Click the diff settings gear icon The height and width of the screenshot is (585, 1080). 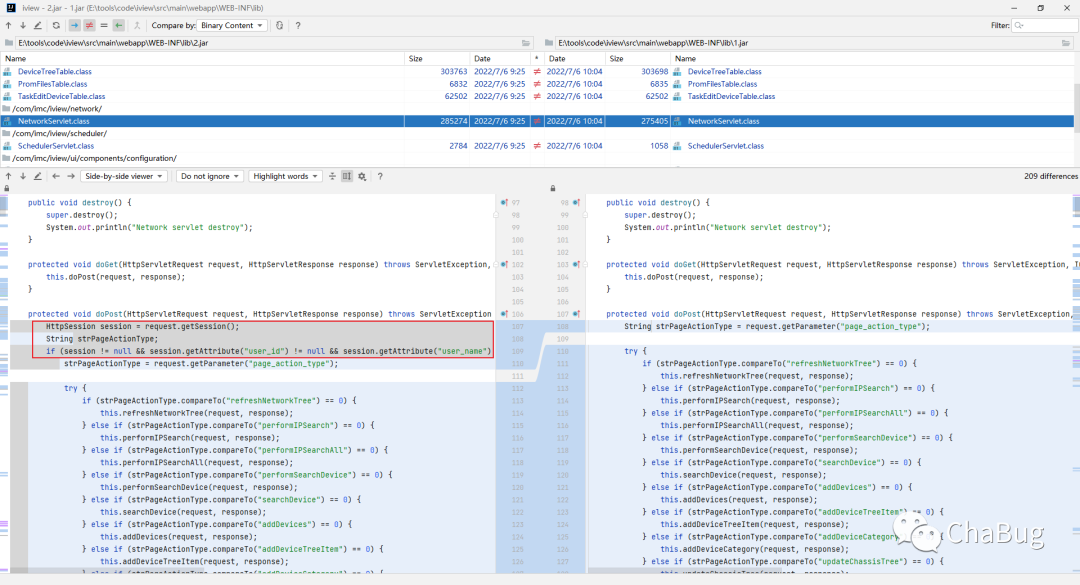point(362,176)
